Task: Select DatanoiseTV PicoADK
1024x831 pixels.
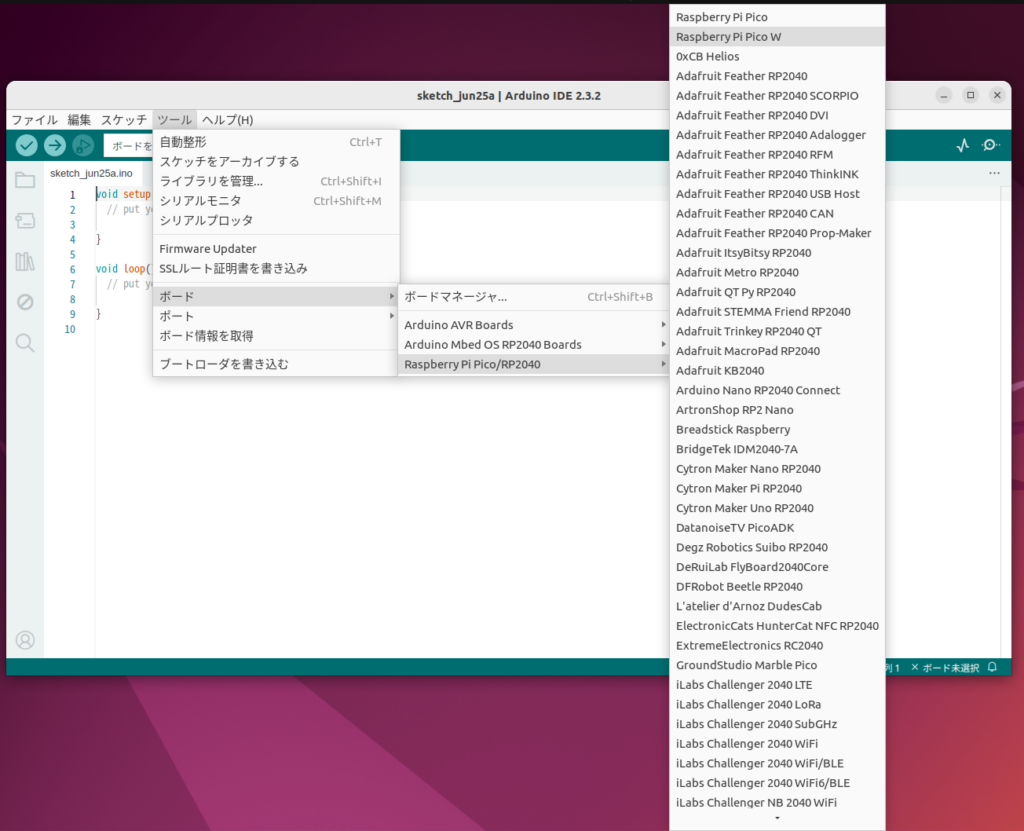Action: (777, 527)
